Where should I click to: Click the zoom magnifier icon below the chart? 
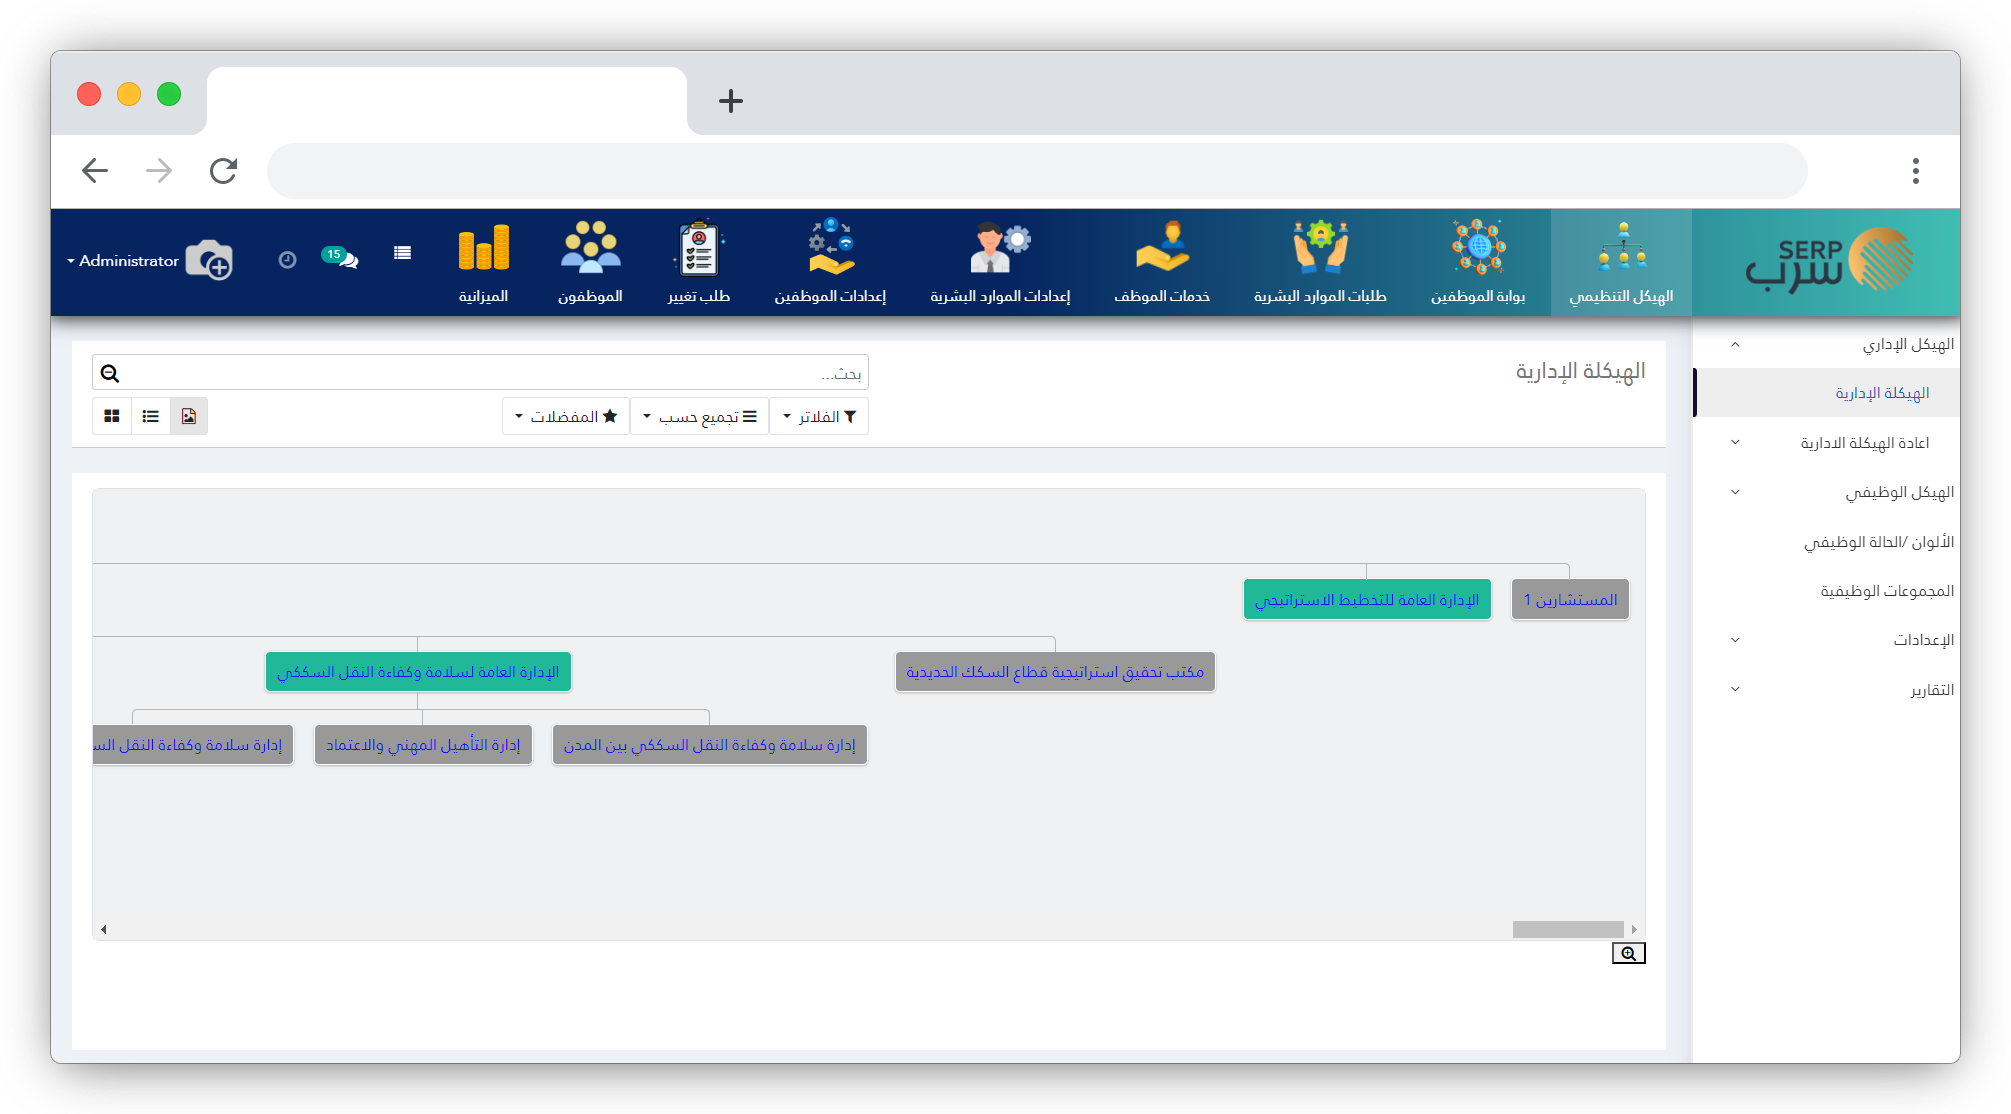tap(1628, 953)
